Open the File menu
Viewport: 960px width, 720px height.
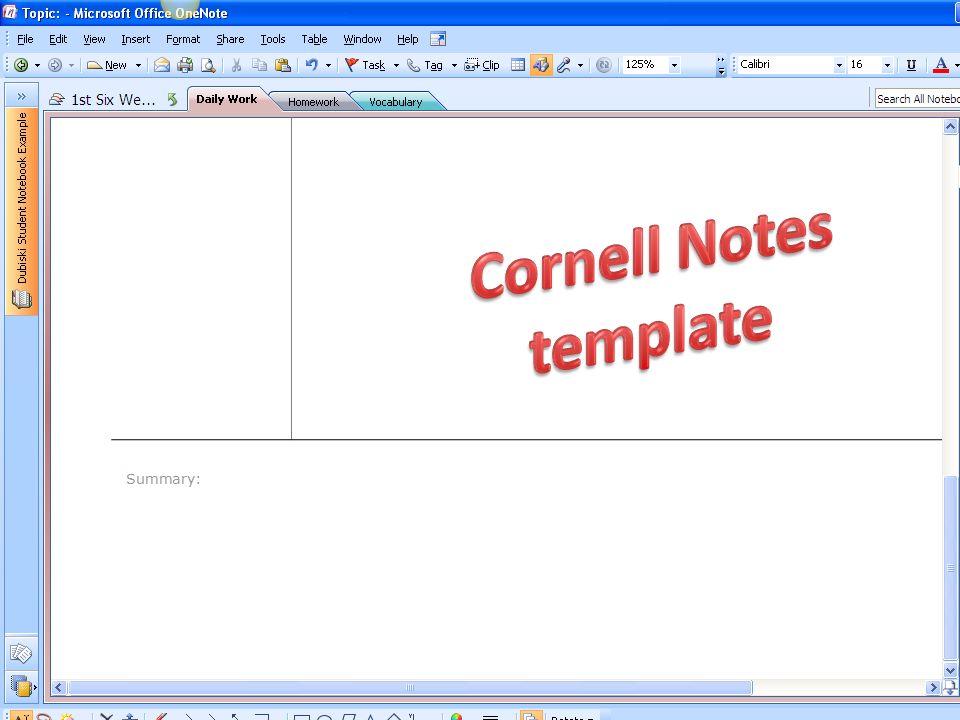[25, 39]
